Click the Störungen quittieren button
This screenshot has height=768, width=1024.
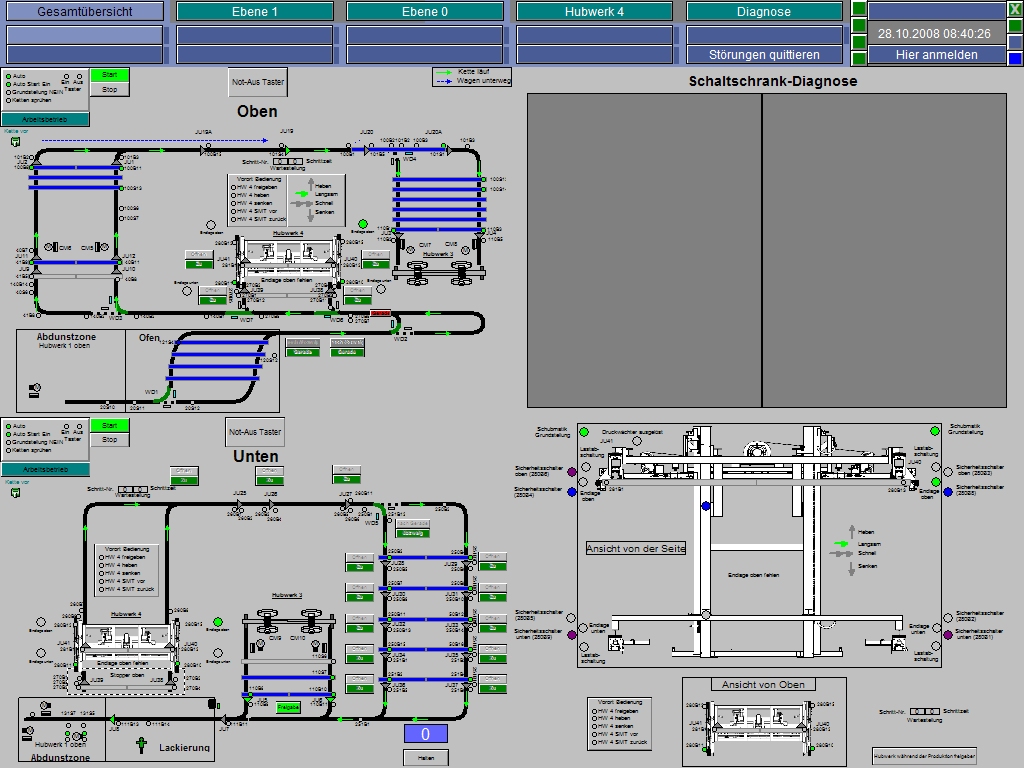764,54
